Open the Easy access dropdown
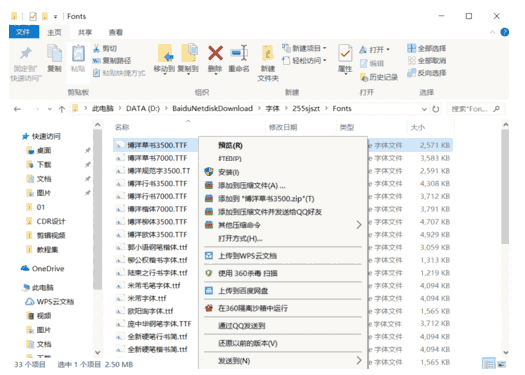The height and width of the screenshot is (375, 525). (x=304, y=61)
